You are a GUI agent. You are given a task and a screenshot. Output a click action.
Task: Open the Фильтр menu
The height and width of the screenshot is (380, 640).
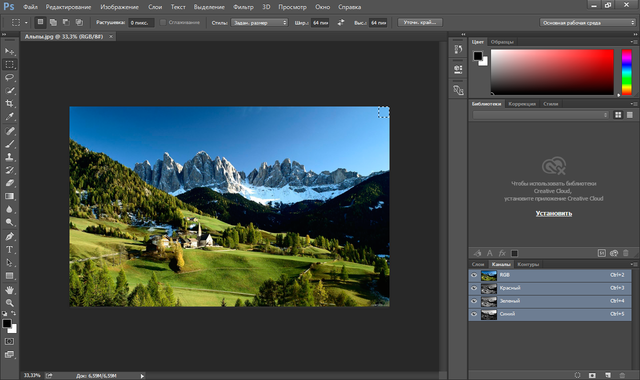point(243,7)
